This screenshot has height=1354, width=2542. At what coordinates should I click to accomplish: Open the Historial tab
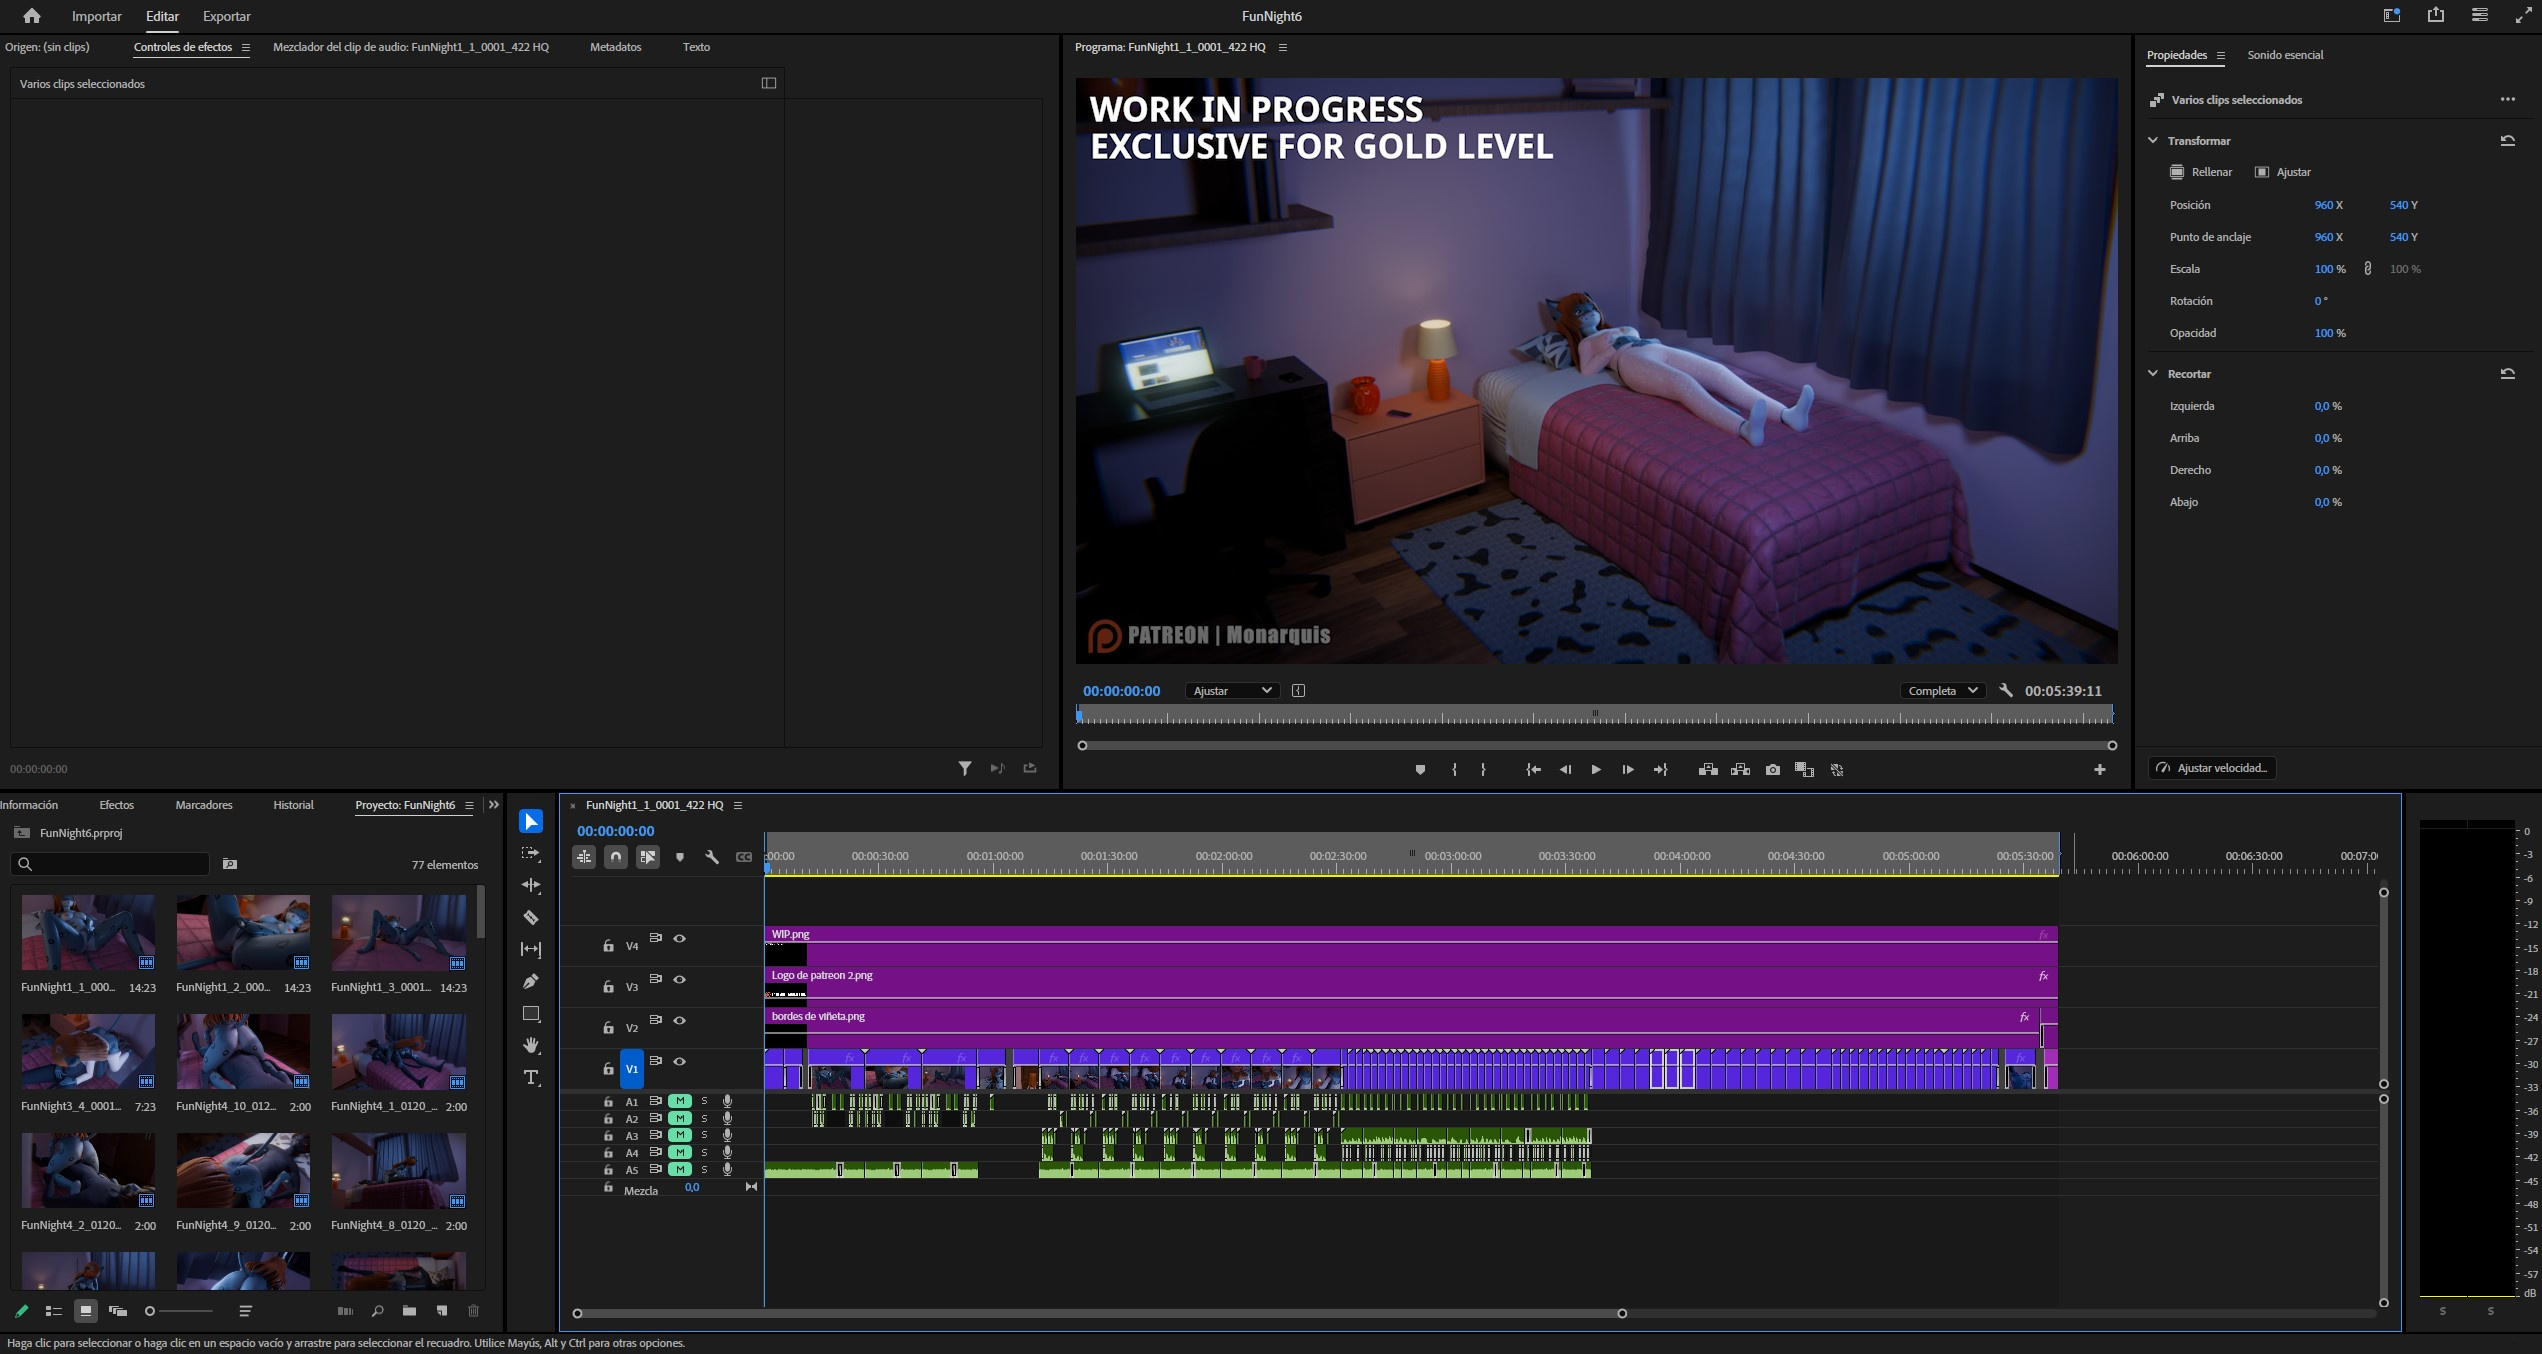pyautogui.click(x=293, y=805)
